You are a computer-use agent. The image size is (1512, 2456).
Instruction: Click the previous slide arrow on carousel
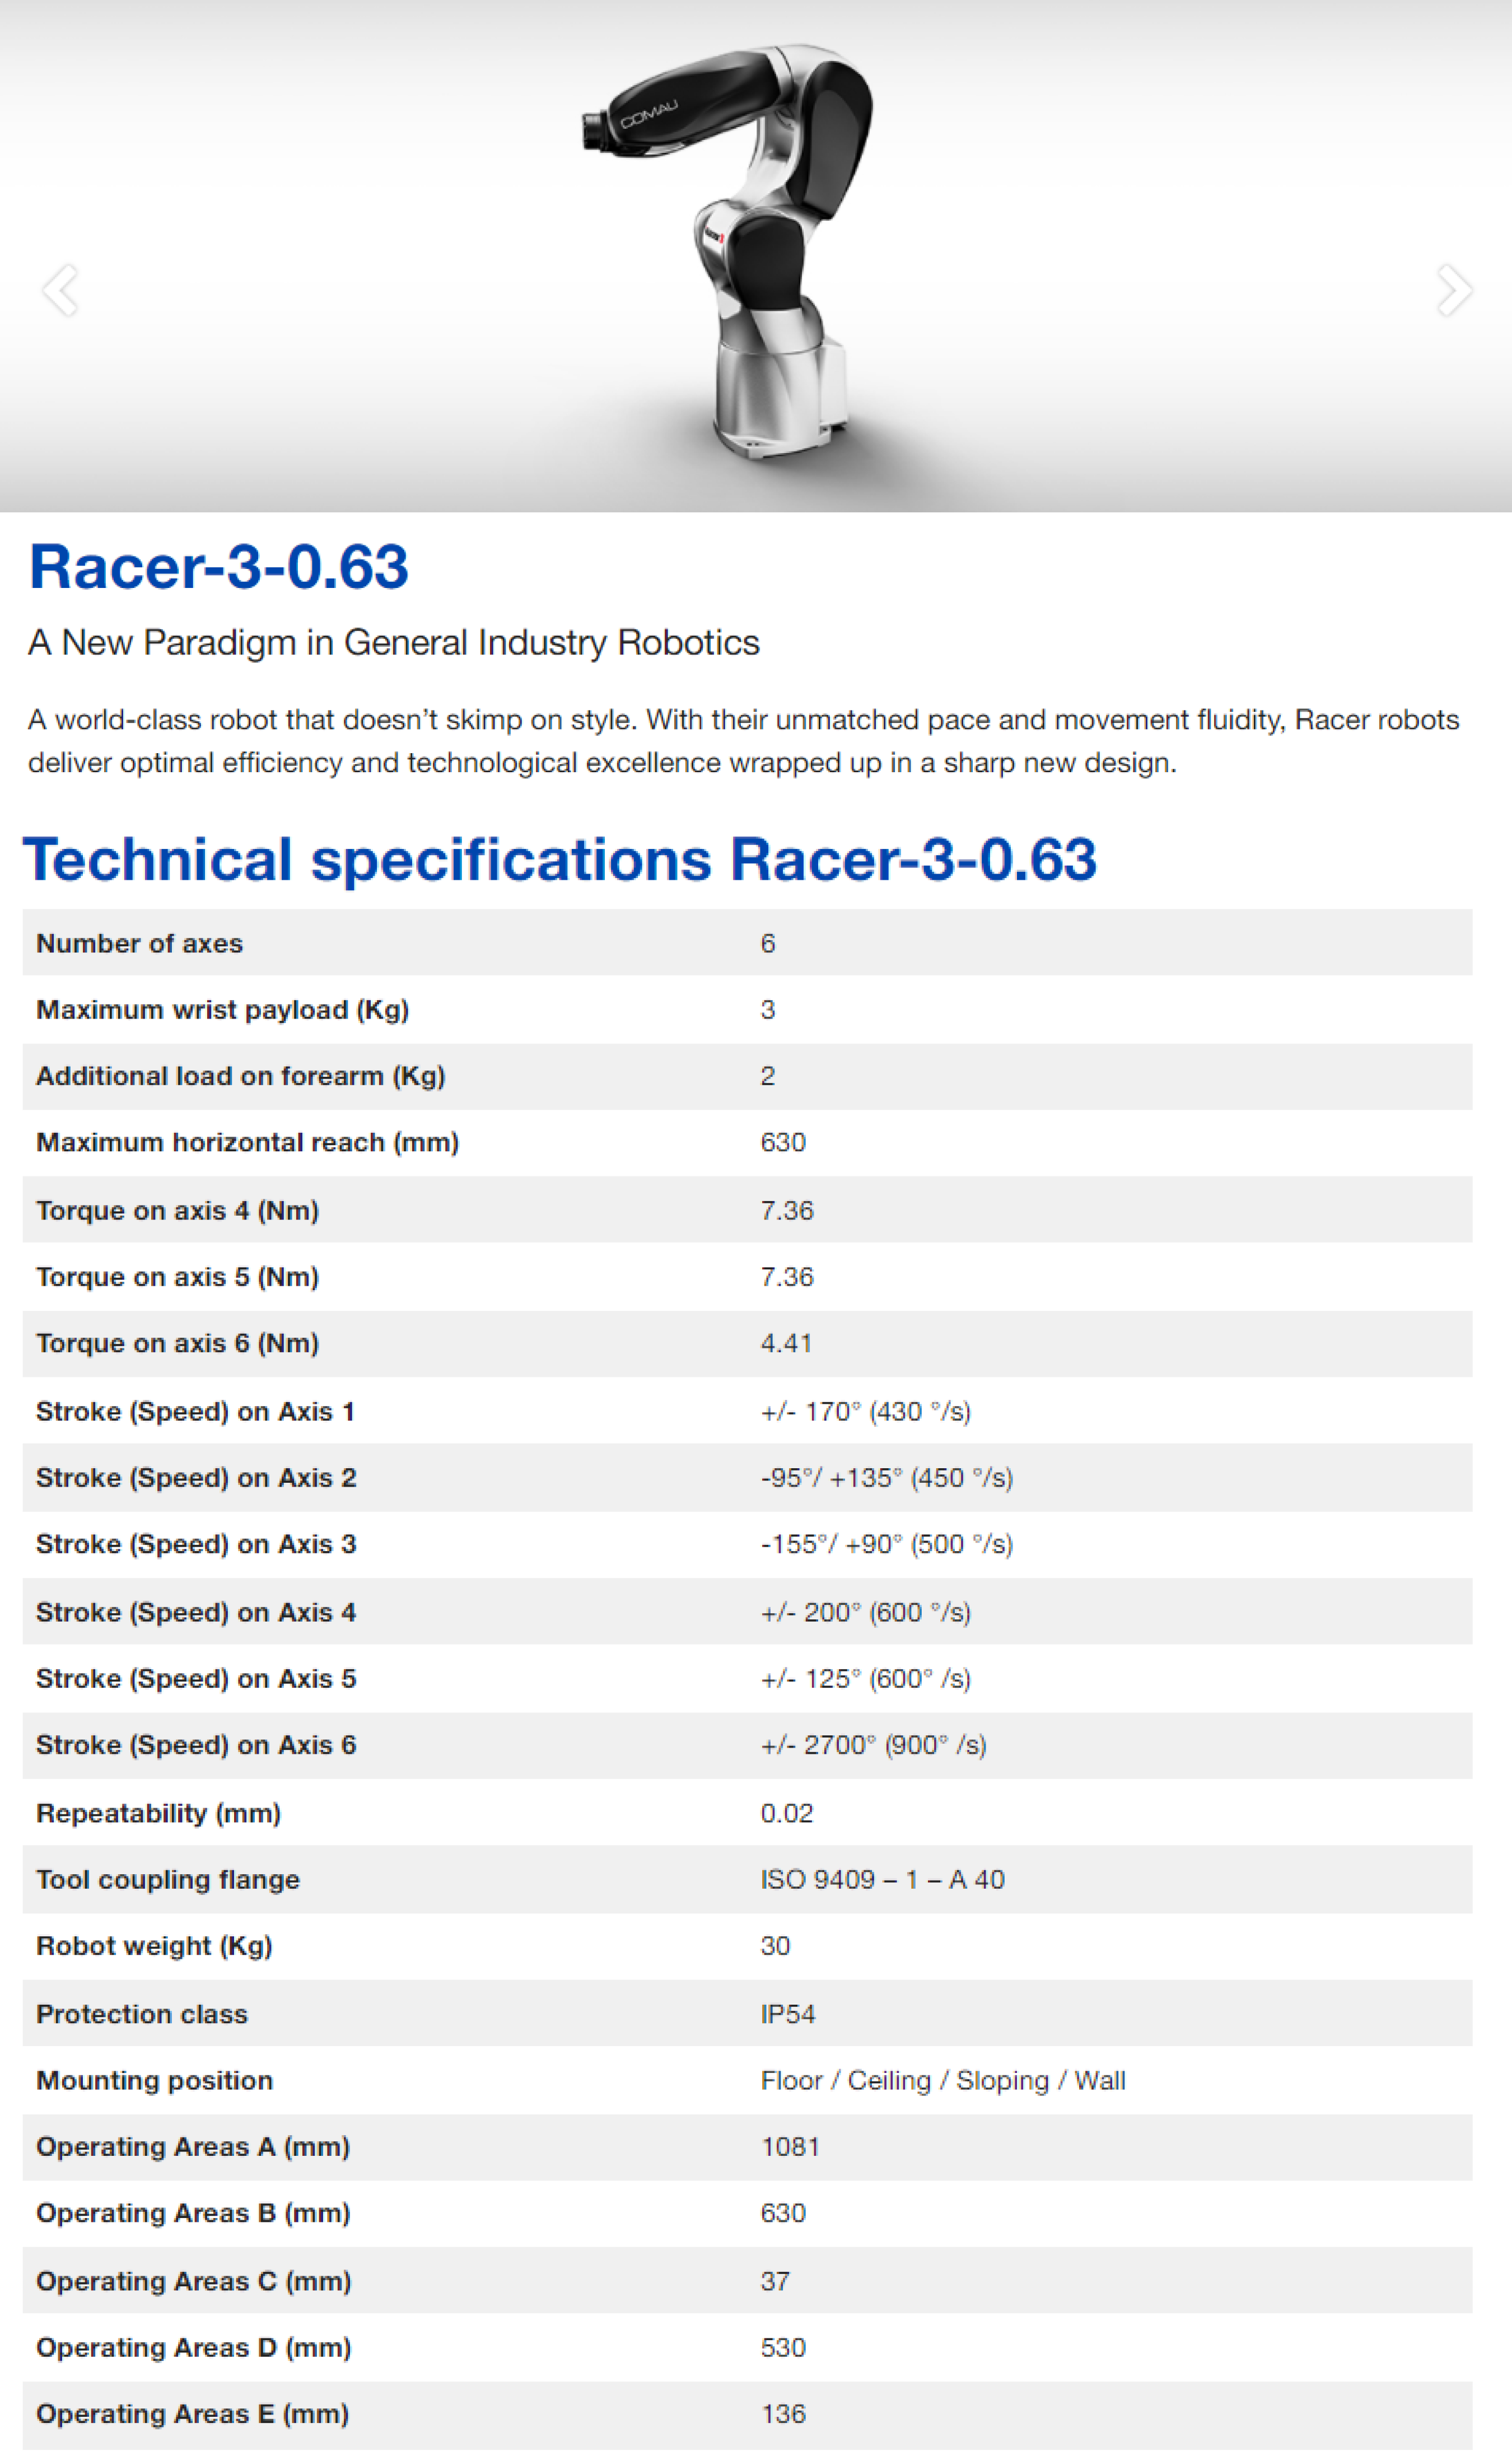point(60,290)
